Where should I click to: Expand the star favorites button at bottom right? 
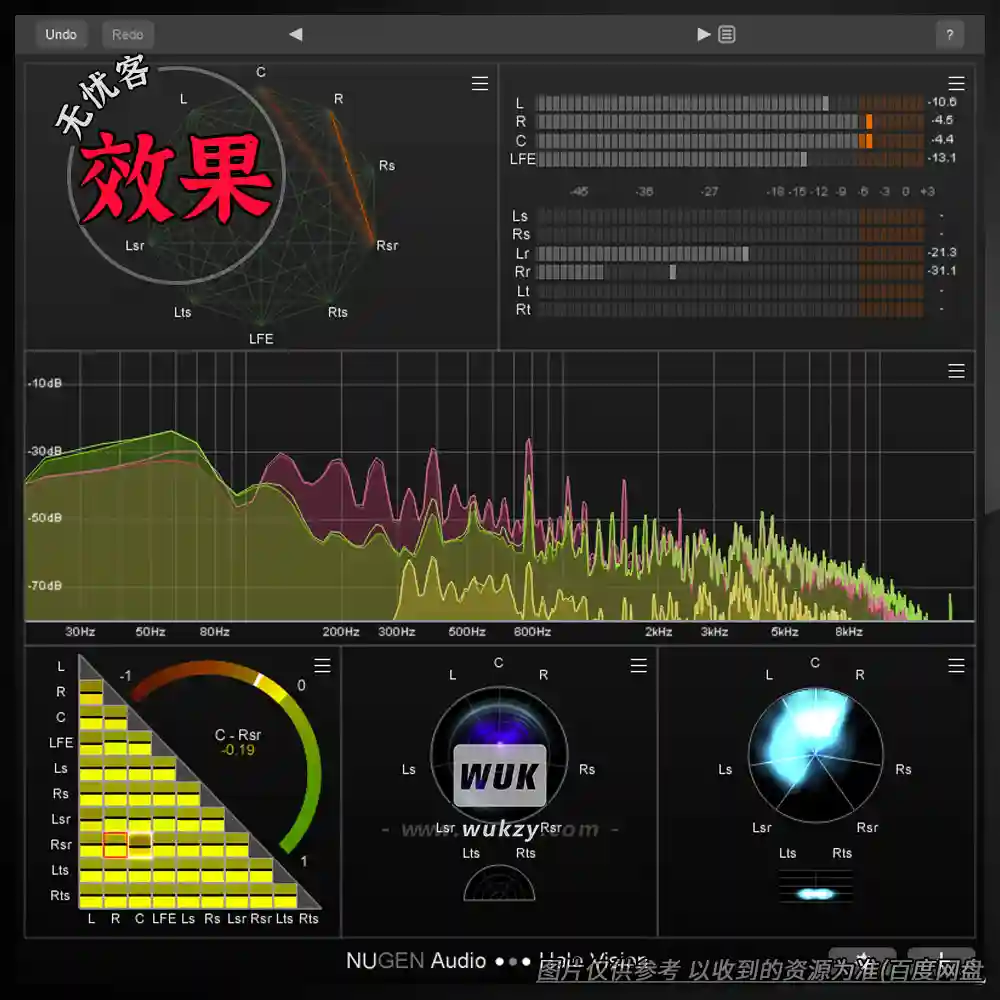click(862, 957)
